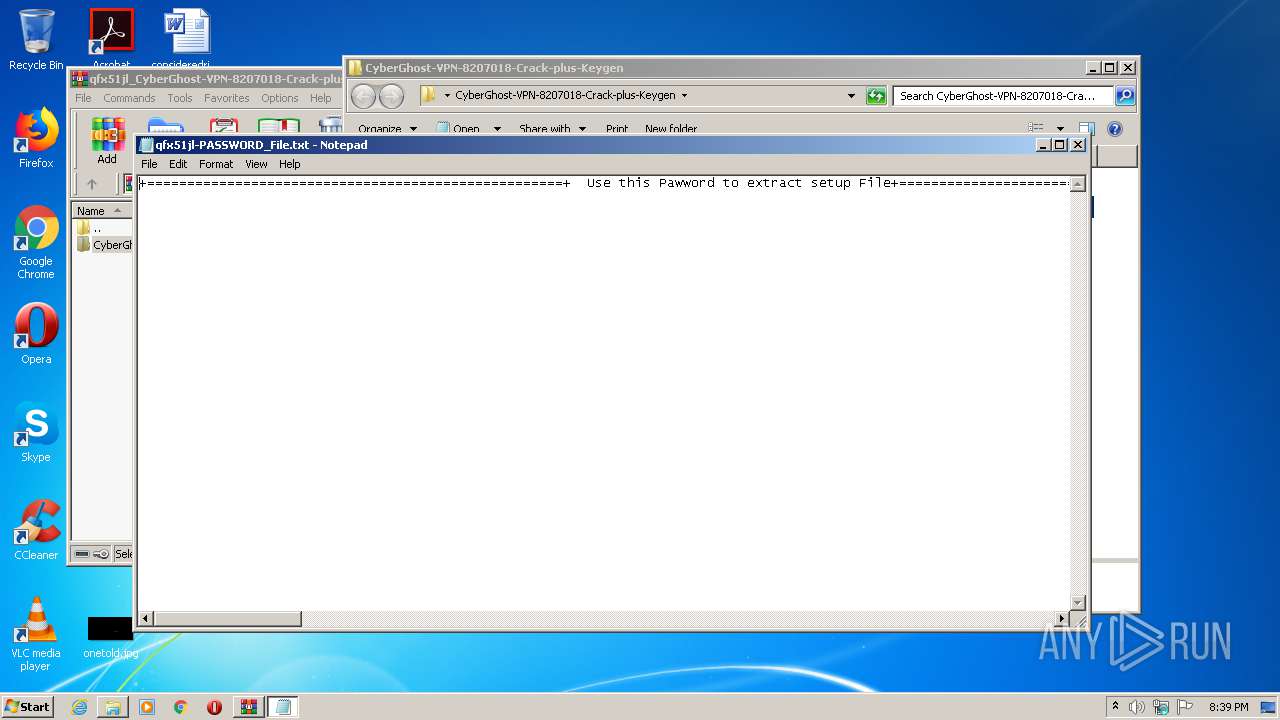
Task: Click Notepad horizontal scrollbar right arrow
Action: tap(1062, 619)
